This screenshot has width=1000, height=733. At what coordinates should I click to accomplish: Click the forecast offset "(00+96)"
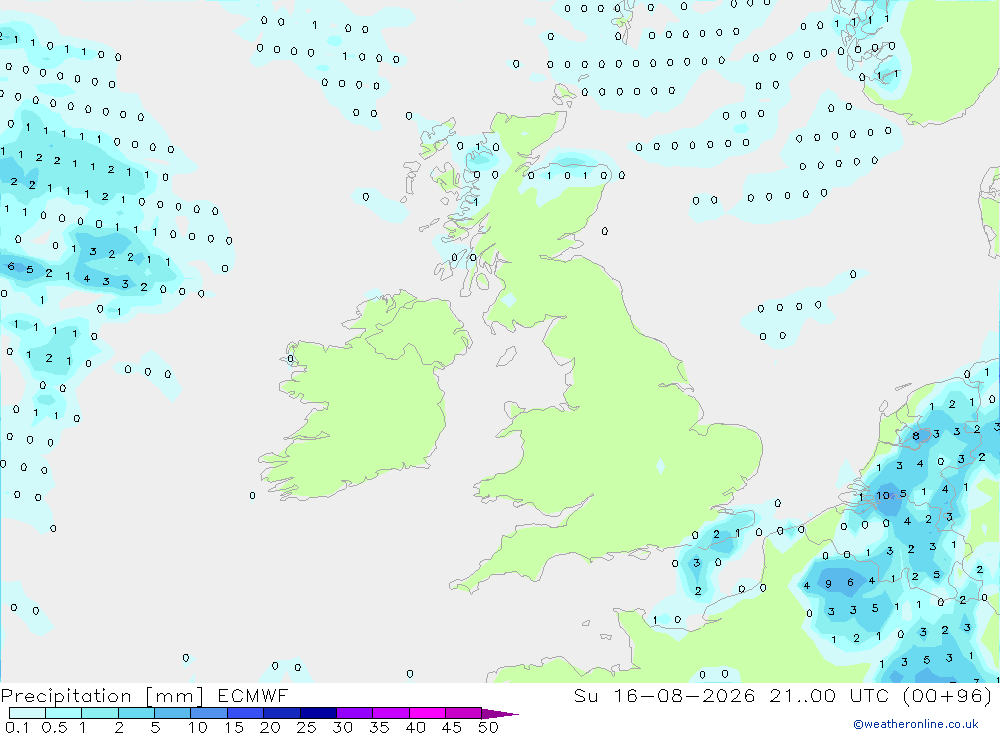[947, 696]
